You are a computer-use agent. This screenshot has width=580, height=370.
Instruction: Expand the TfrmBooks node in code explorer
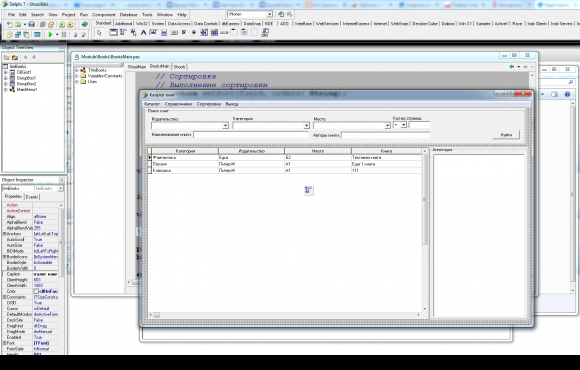(x=77, y=70)
